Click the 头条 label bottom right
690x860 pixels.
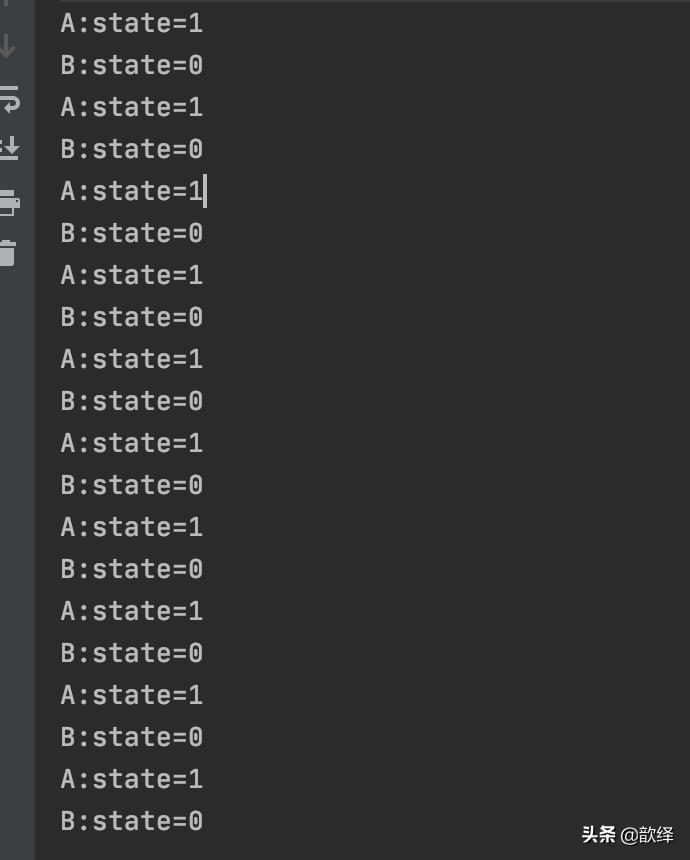click(x=601, y=833)
